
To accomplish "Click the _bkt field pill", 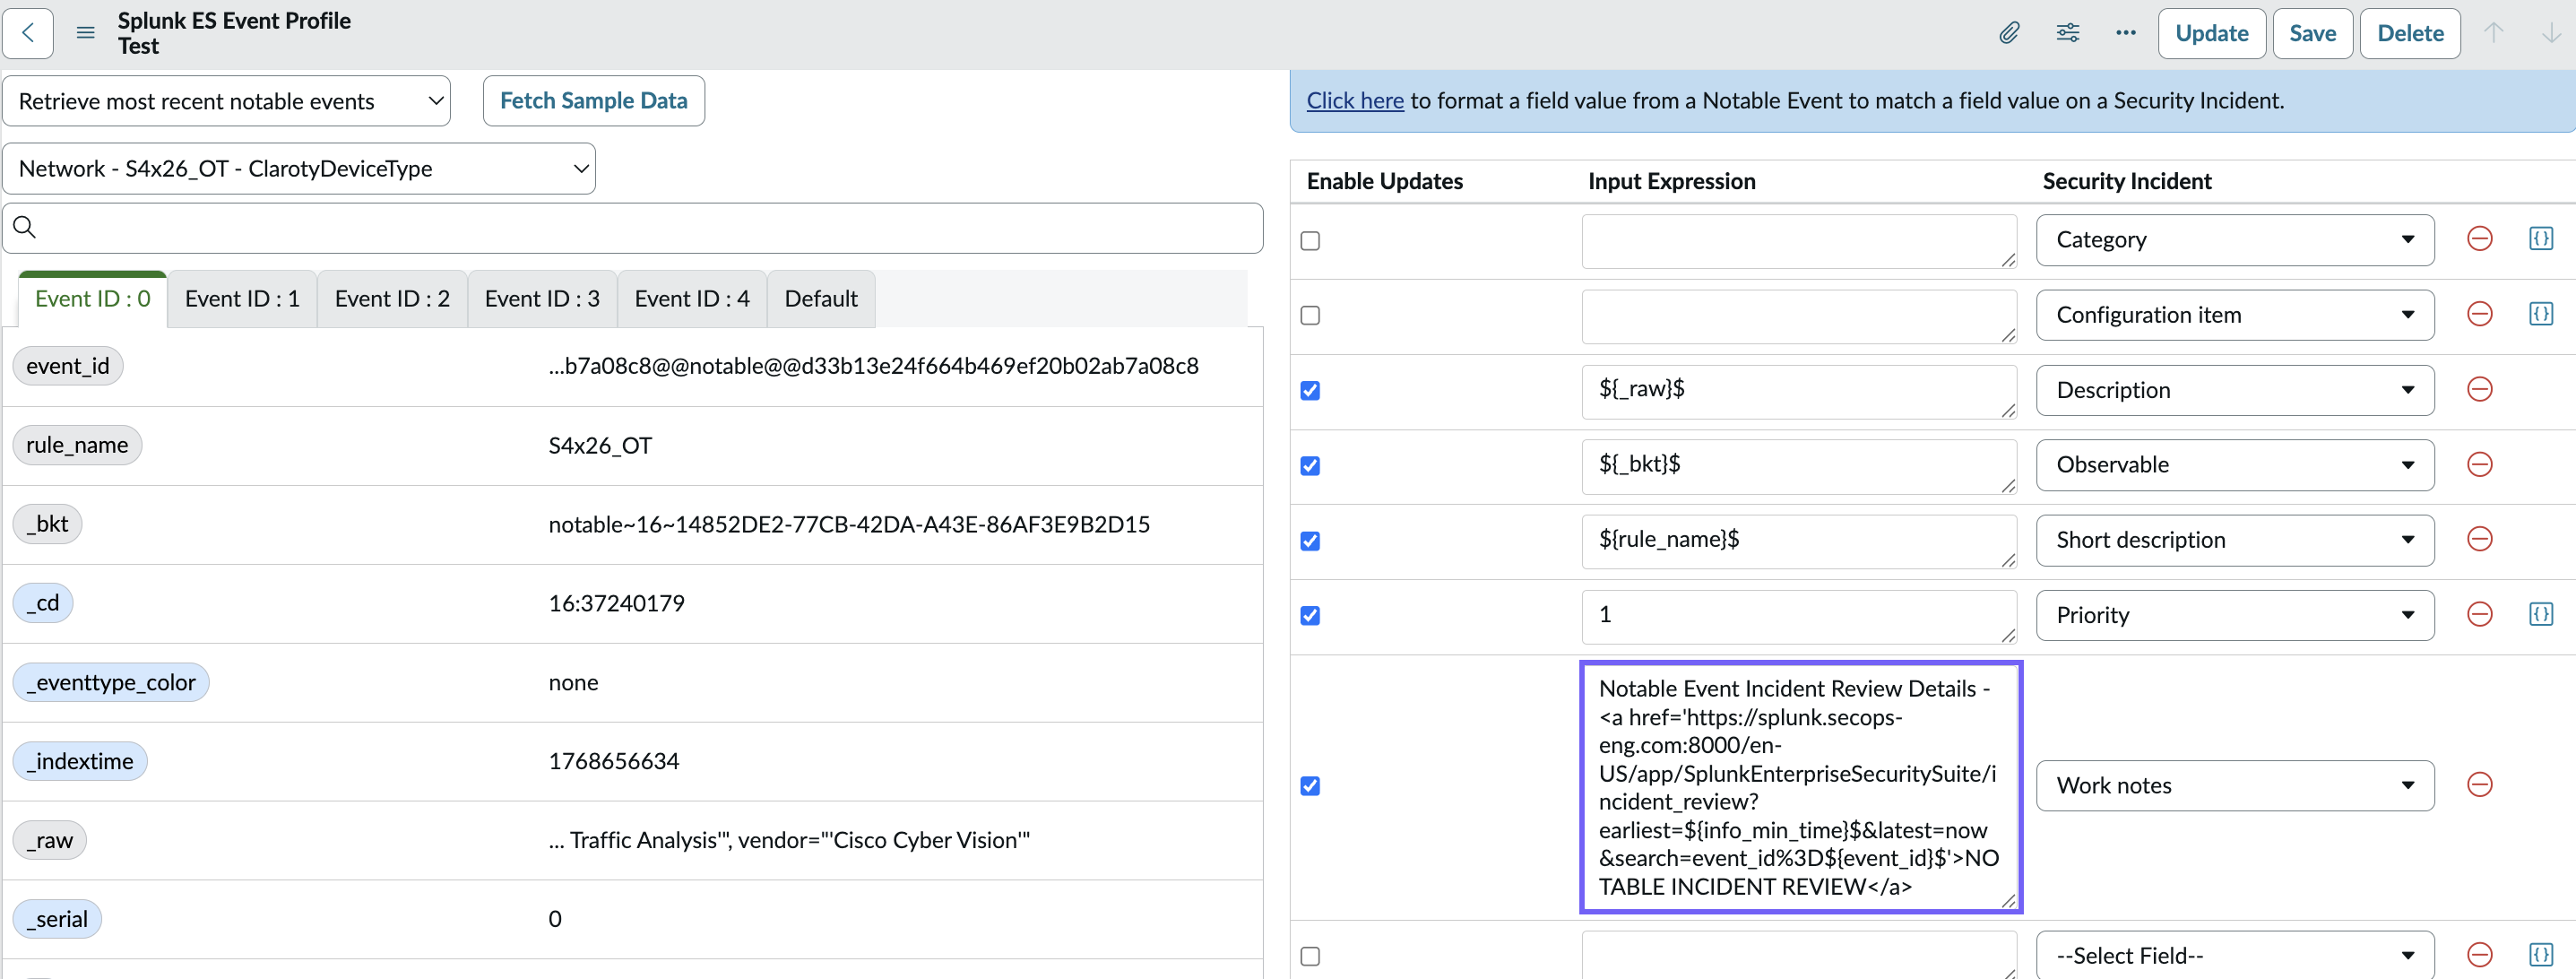I will pyautogui.click(x=47, y=524).
